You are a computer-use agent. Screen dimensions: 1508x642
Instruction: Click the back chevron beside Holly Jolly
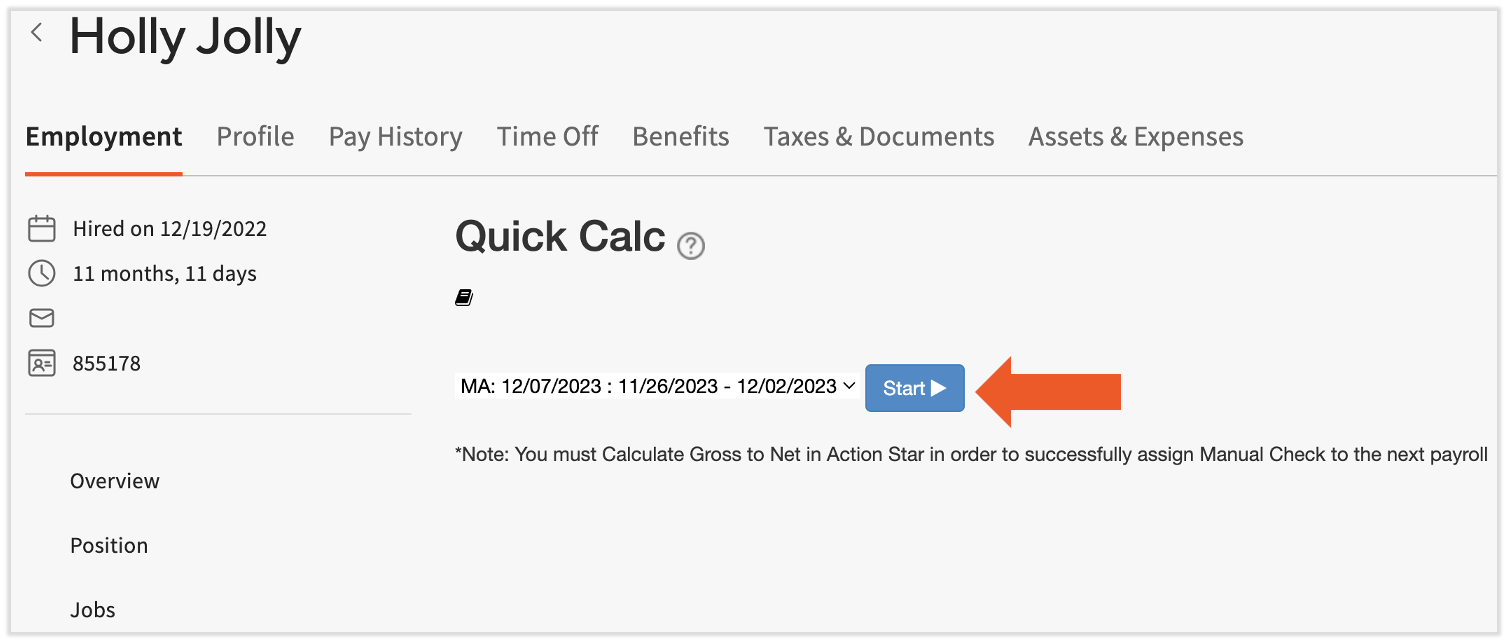tap(36, 31)
